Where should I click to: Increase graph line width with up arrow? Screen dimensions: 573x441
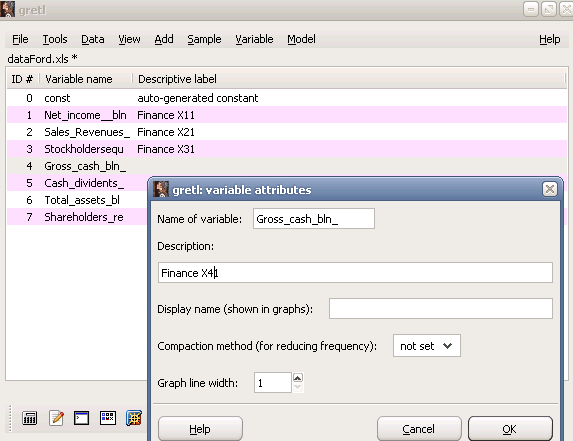(298, 378)
